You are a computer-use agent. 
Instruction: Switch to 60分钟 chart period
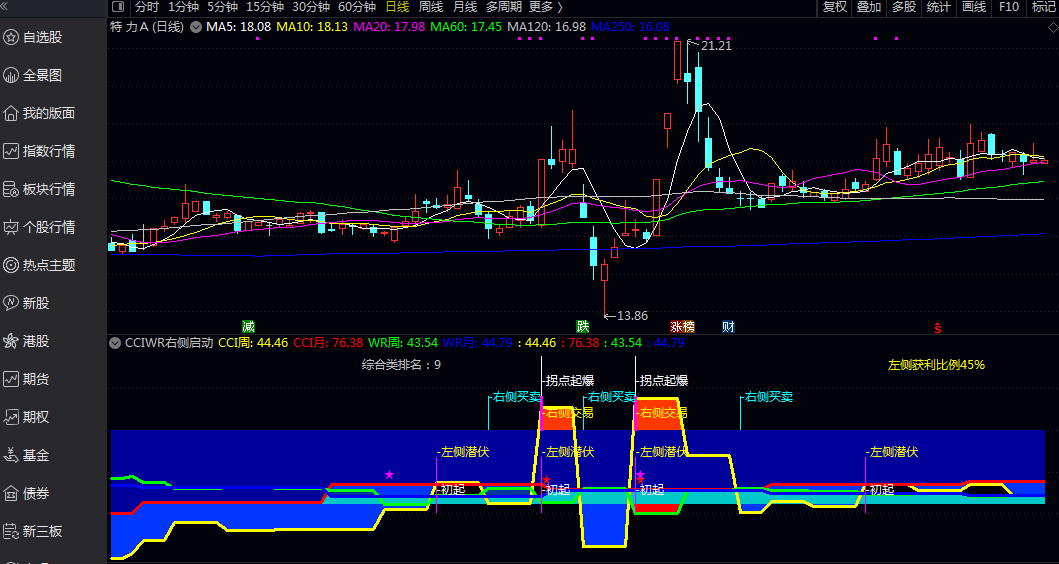[x=357, y=7]
